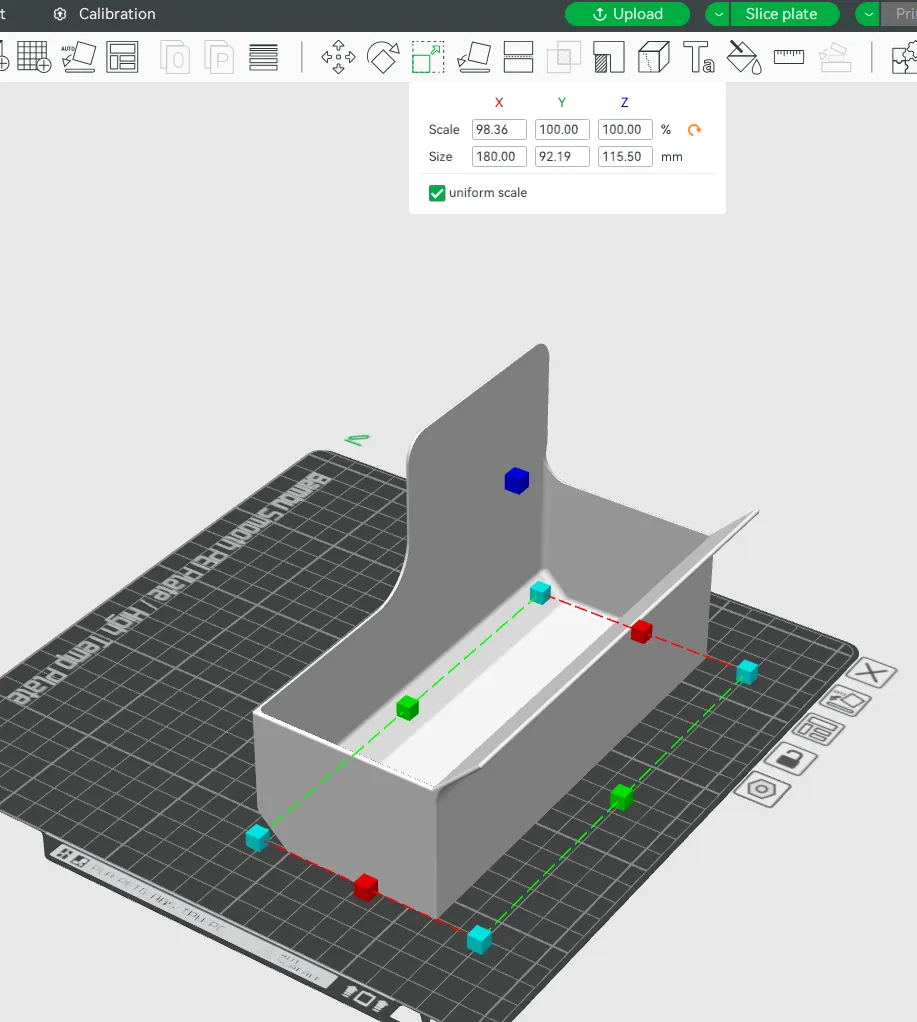This screenshot has height=1022, width=917.
Task: Click the settings gear in the top bar
Action: [x=62, y=14]
